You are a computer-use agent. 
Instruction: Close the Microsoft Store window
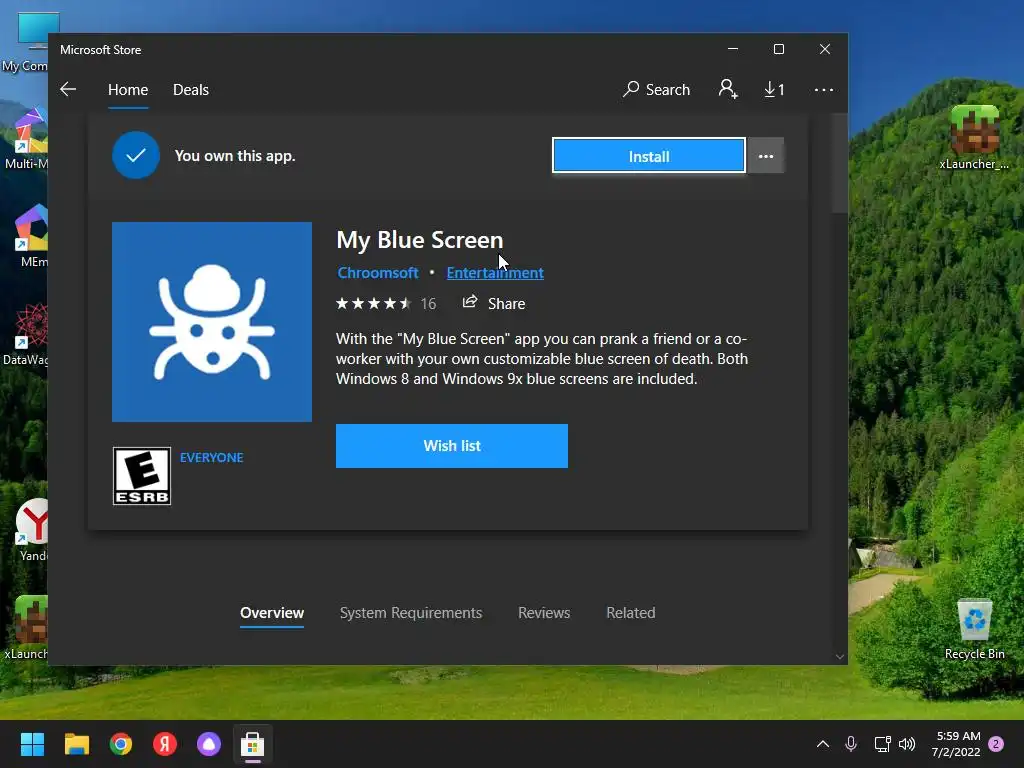tap(825, 50)
